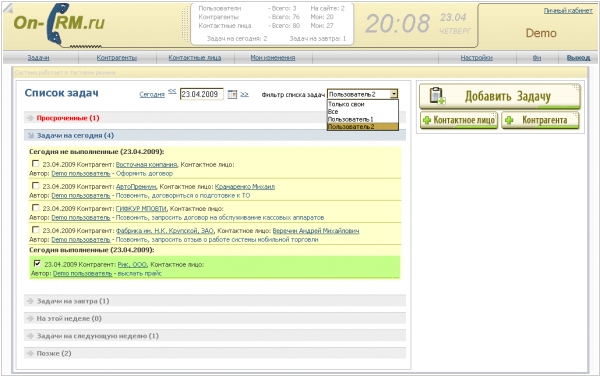Go to next day with >> link
This screenshot has height=376, width=600.
click(245, 94)
